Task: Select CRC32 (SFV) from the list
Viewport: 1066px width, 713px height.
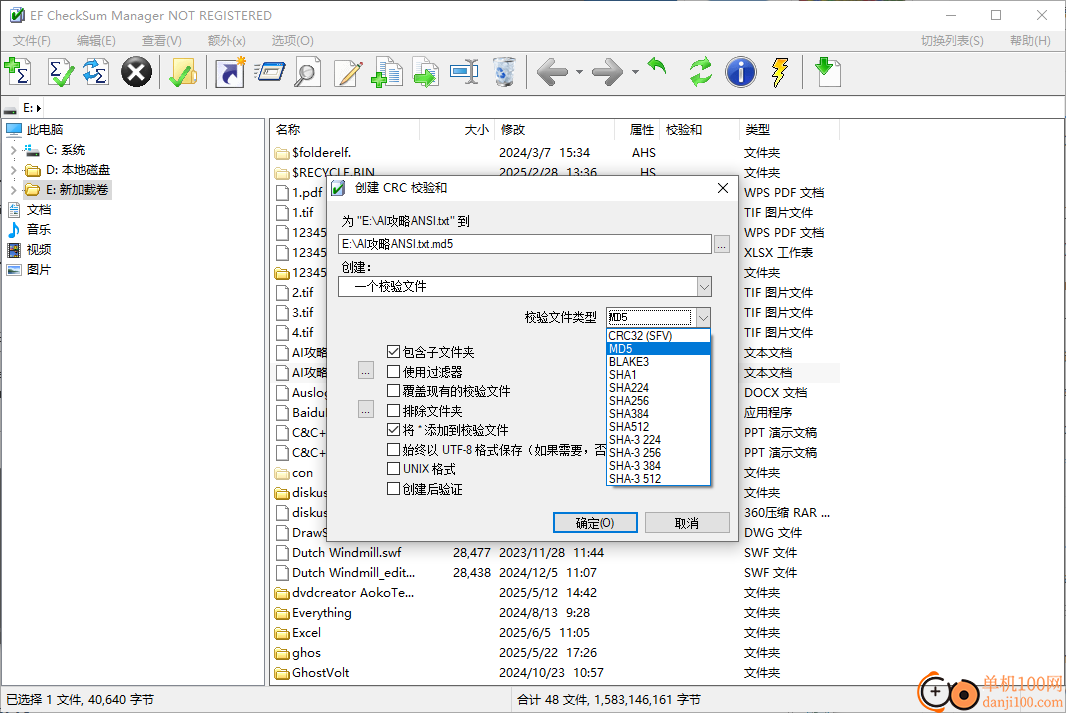Action: click(658, 335)
